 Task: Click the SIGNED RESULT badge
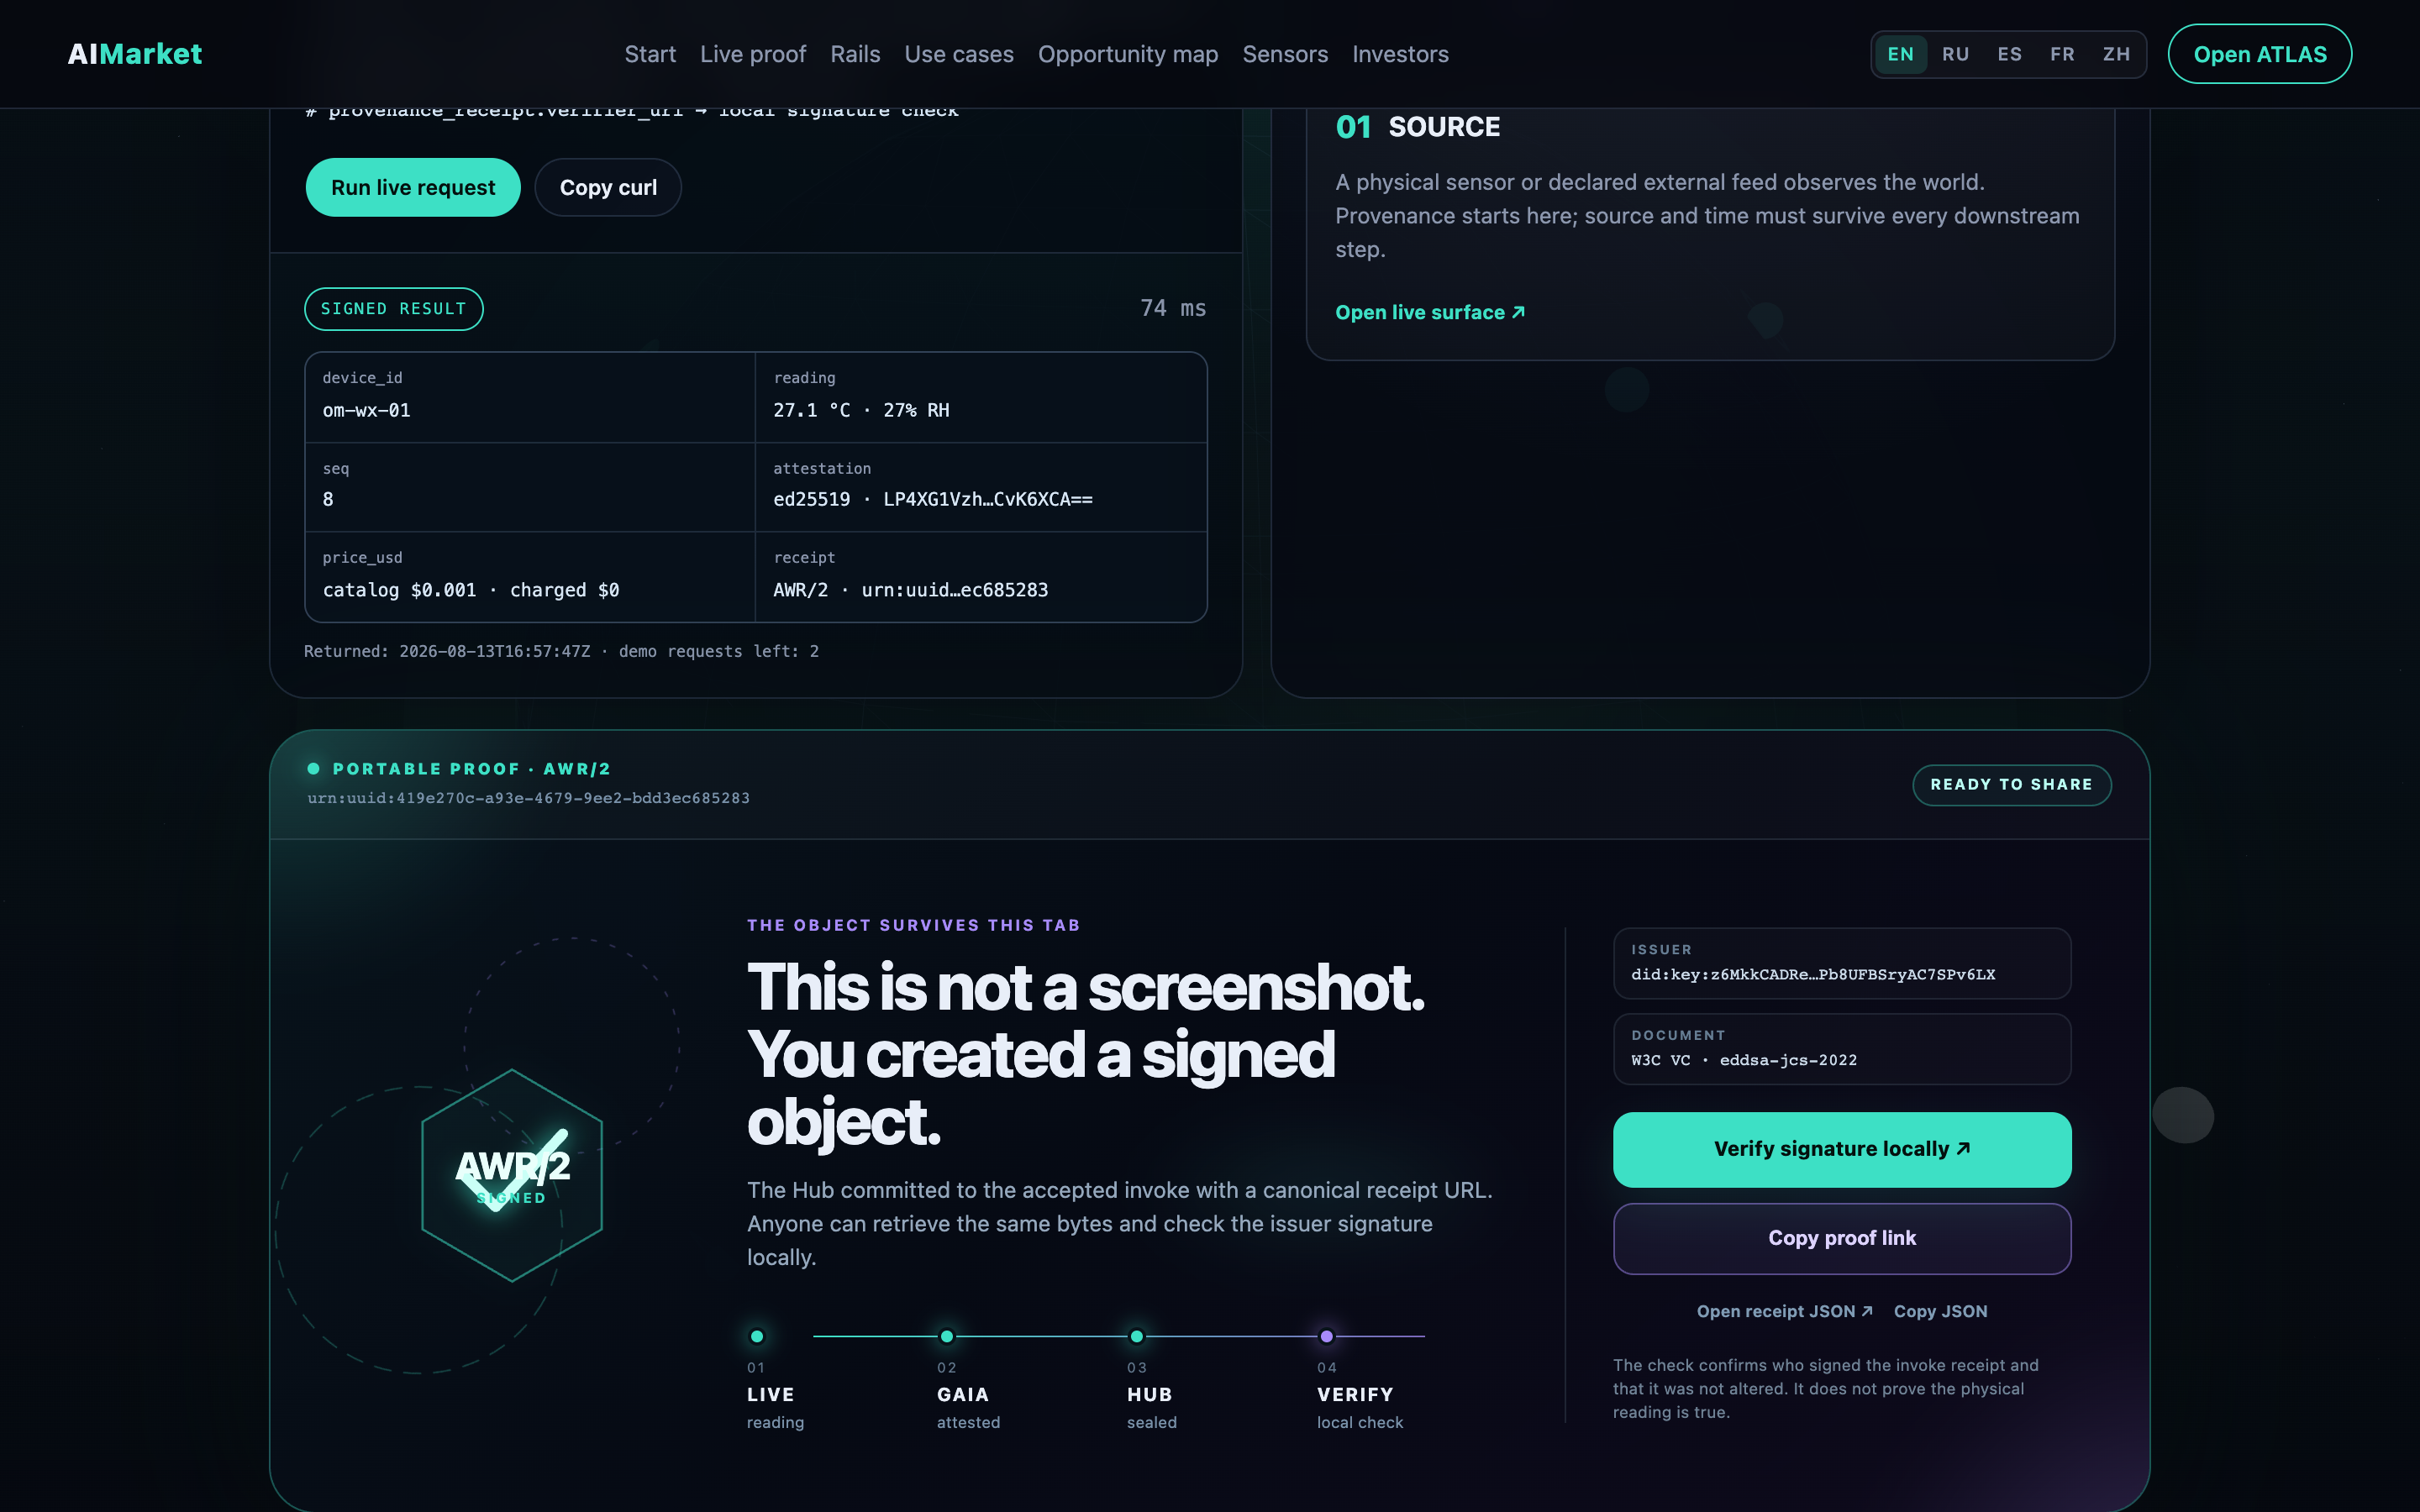pyautogui.click(x=393, y=309)
